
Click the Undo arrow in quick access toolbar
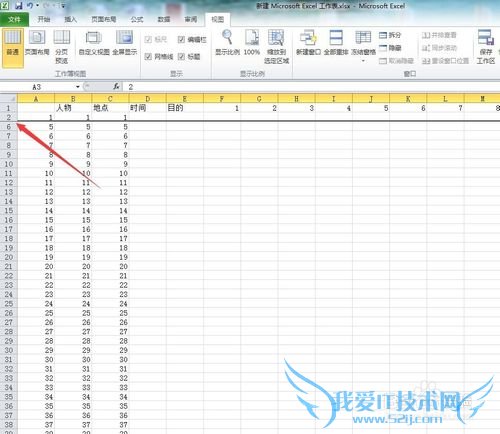tap(30, 6)
